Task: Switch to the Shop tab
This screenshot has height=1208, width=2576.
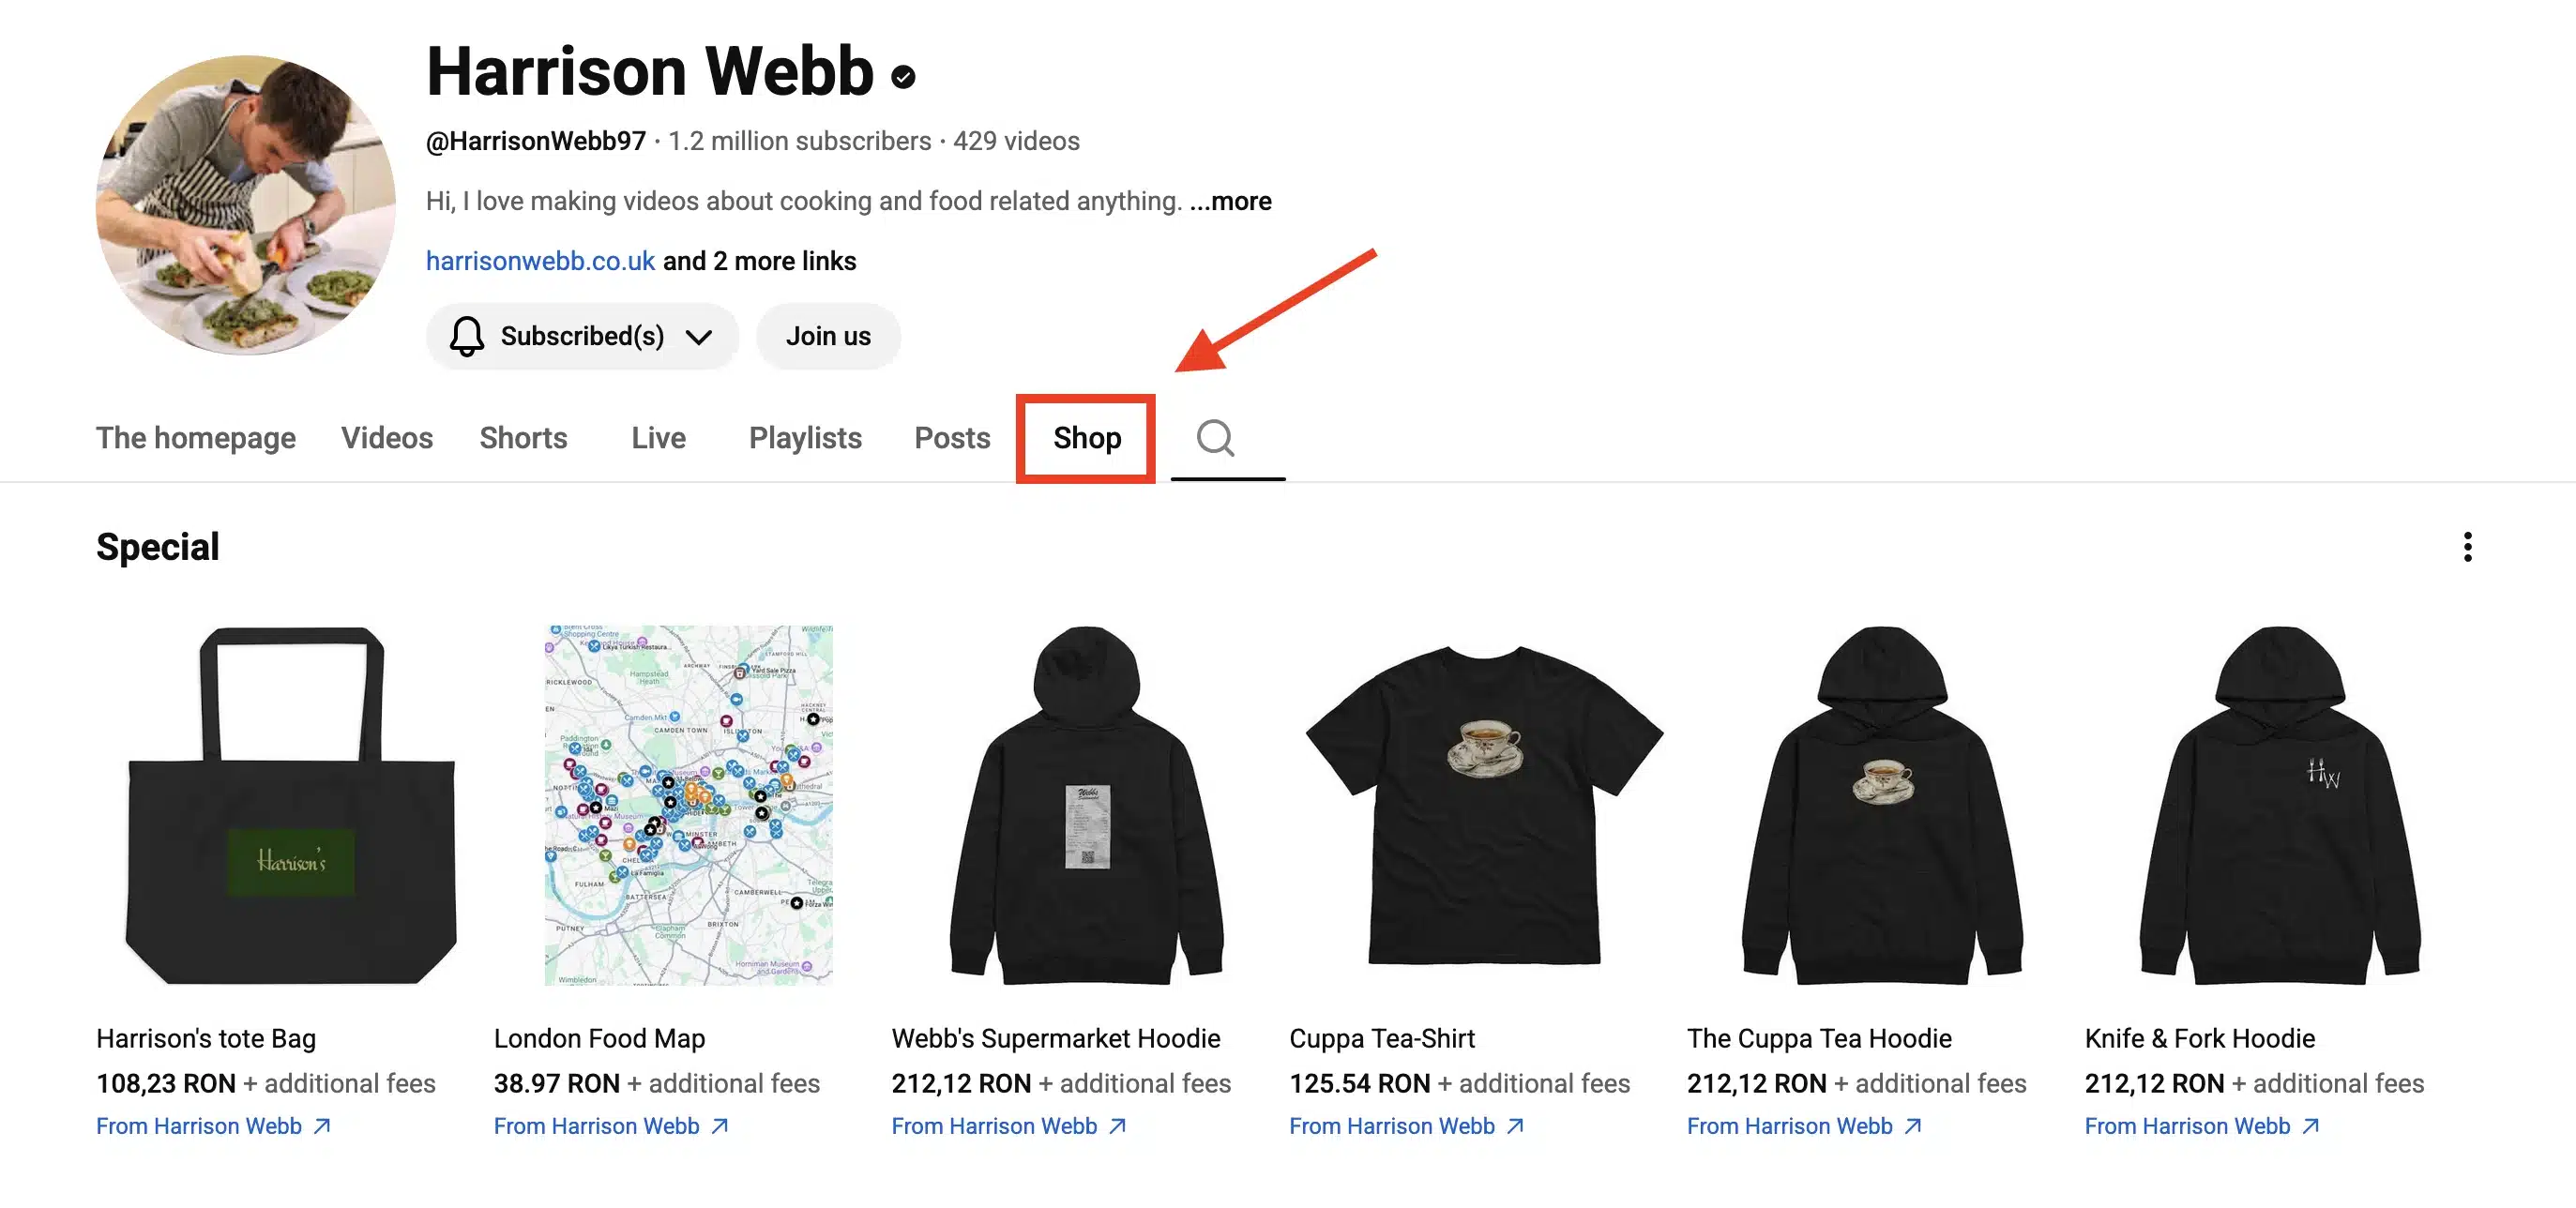Action: [x=1085, y=438]
